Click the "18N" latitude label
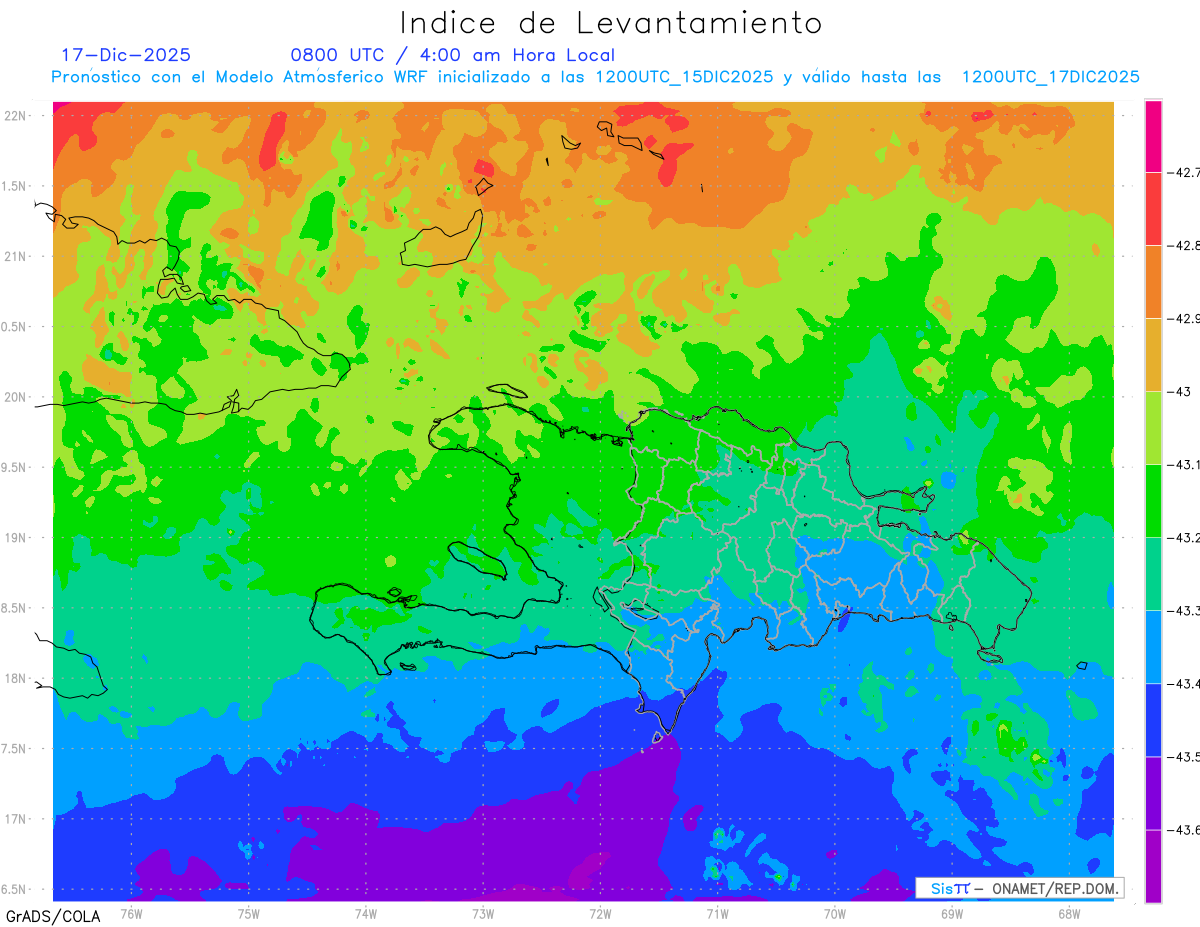The width and height of the screenshot is (1200, 927). click(x=17, y=679)
